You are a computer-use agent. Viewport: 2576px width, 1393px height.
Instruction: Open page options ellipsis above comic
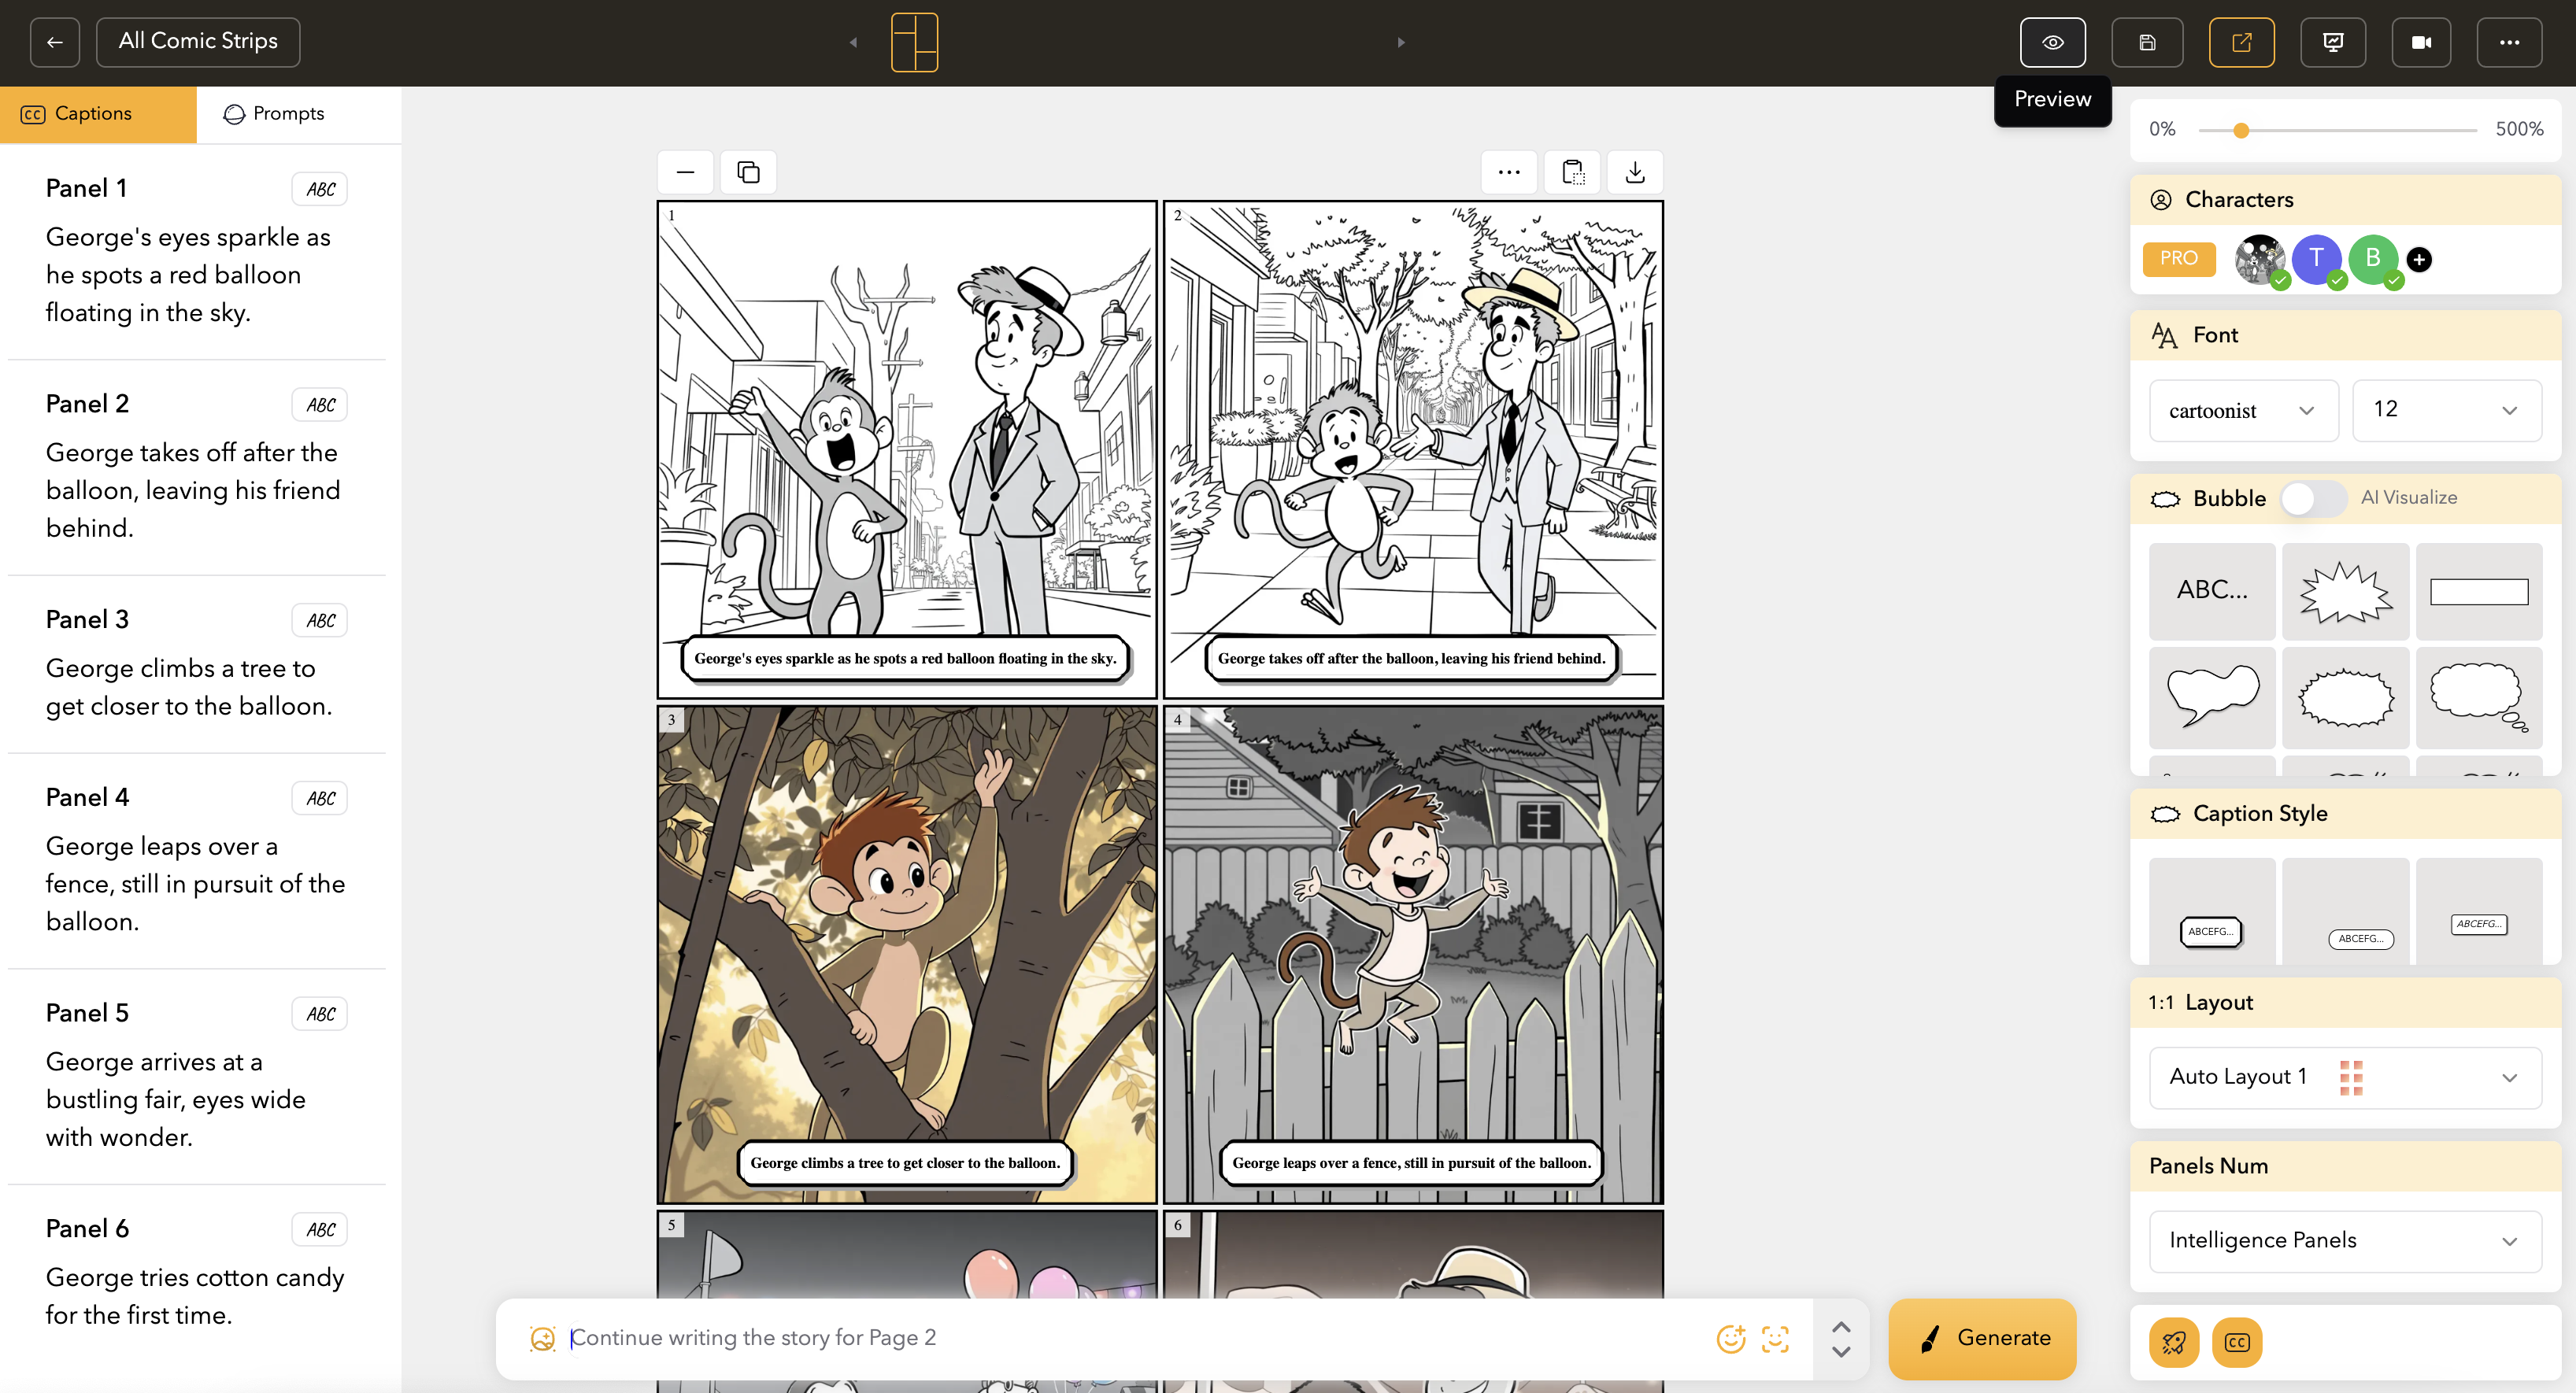click(x=1509, y=172)
